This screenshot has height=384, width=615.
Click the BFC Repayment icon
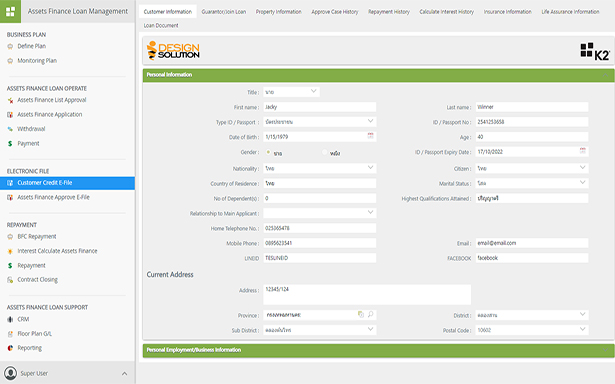(x=10, y=237)
